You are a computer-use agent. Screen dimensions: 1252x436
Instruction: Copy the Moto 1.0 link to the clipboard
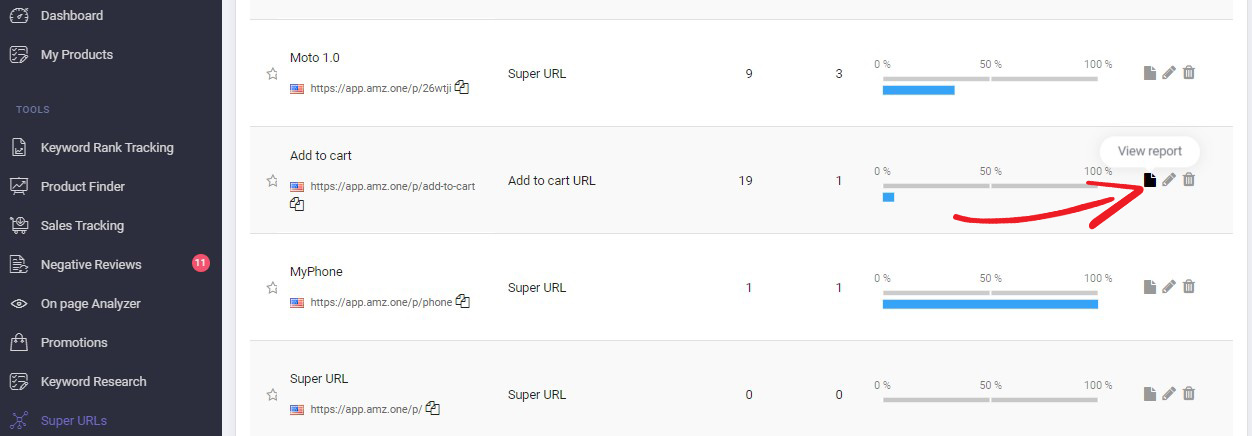click(462, 87)
